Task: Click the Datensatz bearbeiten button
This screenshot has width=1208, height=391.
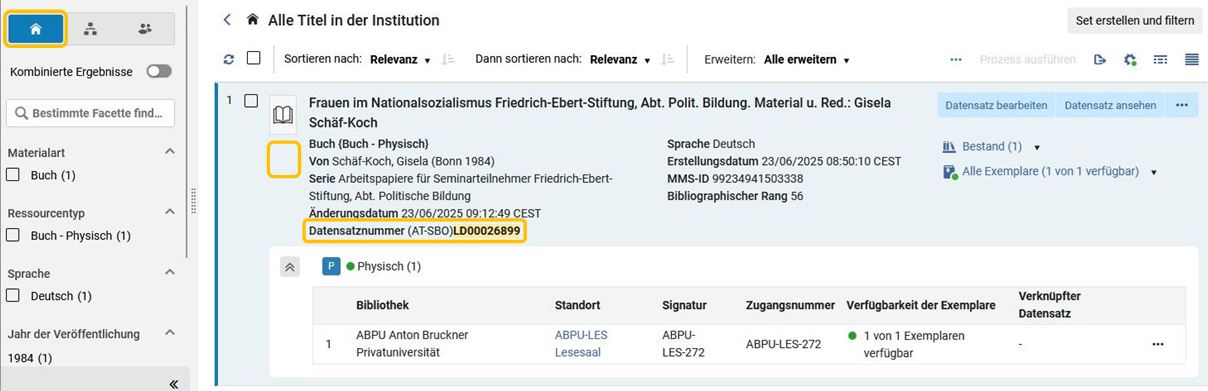Action: pos(996,105)
